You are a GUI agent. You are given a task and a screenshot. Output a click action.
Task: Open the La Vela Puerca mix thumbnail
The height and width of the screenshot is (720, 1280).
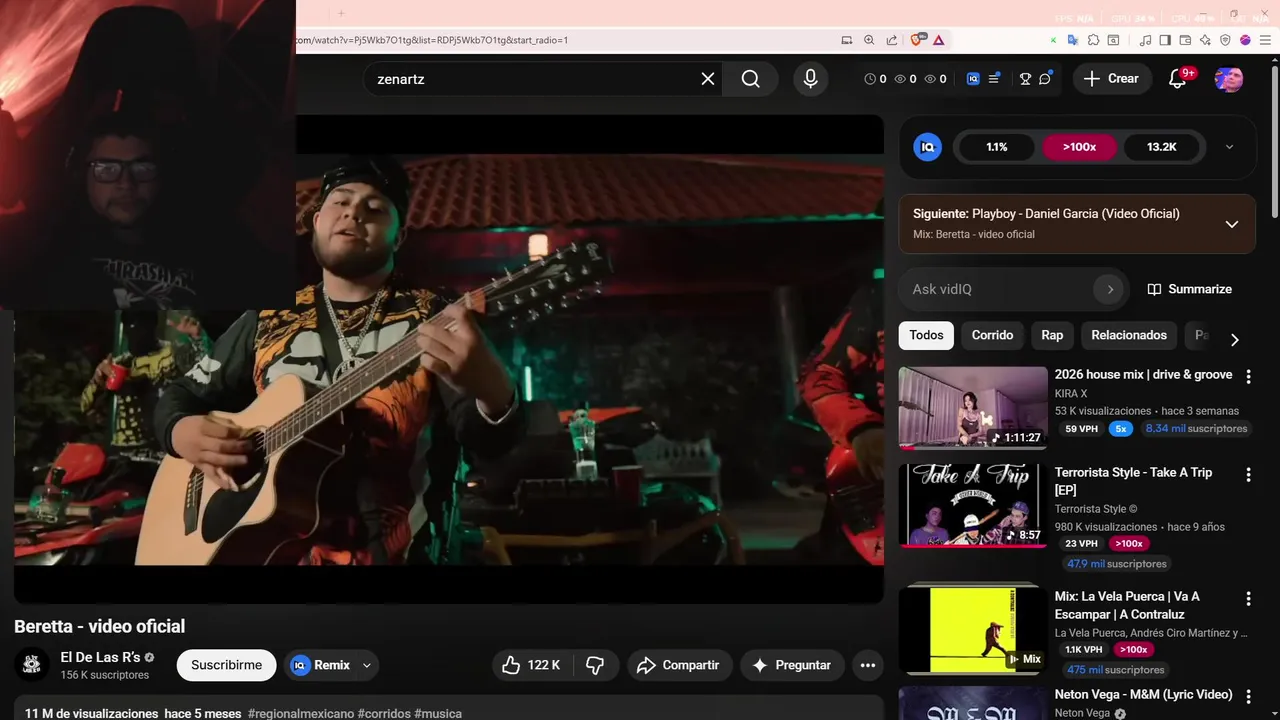(x=973, y=630)
